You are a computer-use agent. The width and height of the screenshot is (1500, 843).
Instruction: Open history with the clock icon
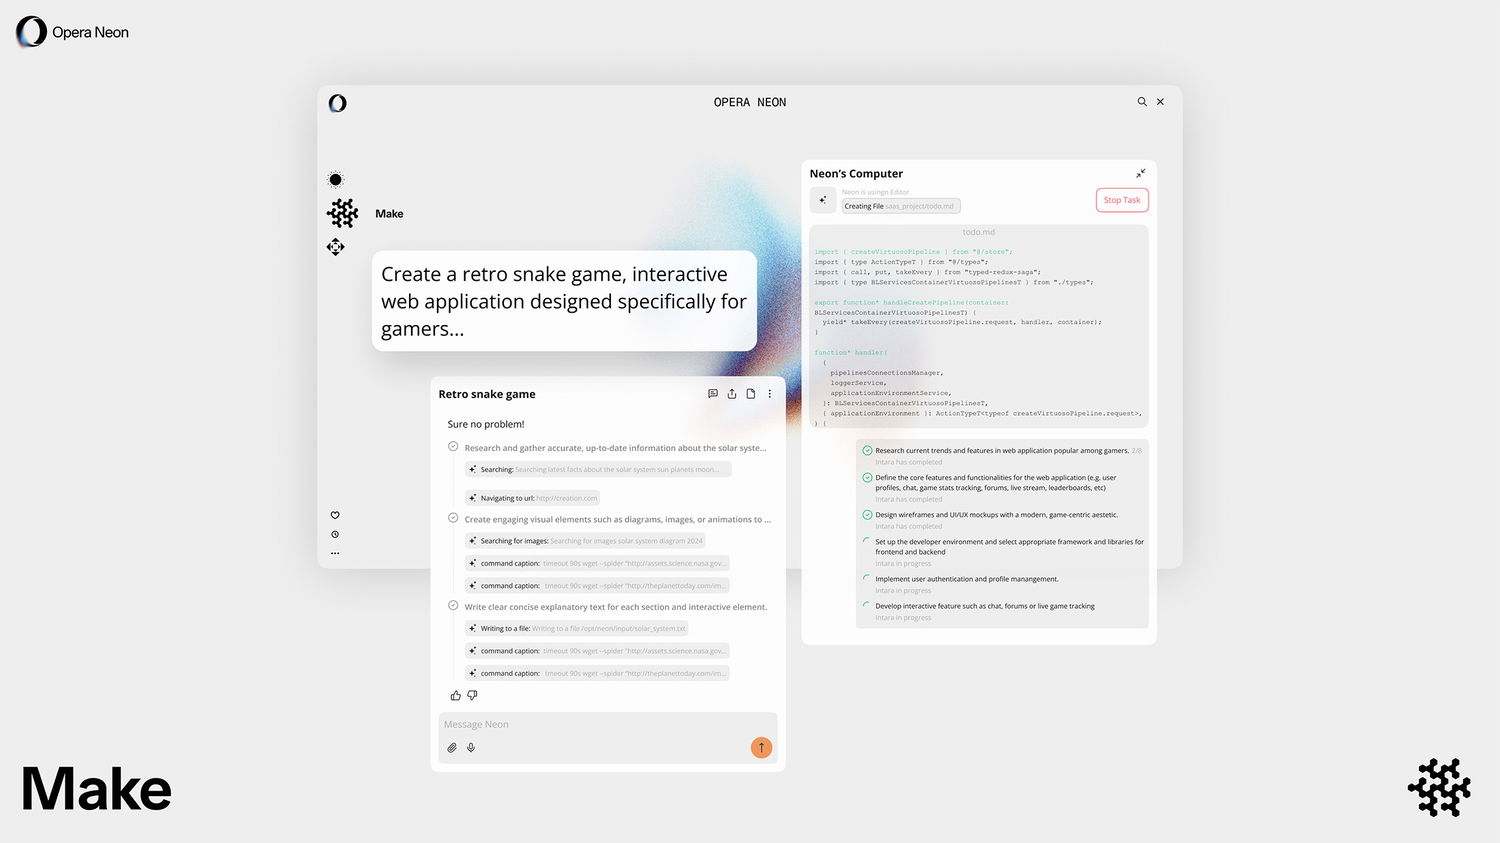click(335, 535)
